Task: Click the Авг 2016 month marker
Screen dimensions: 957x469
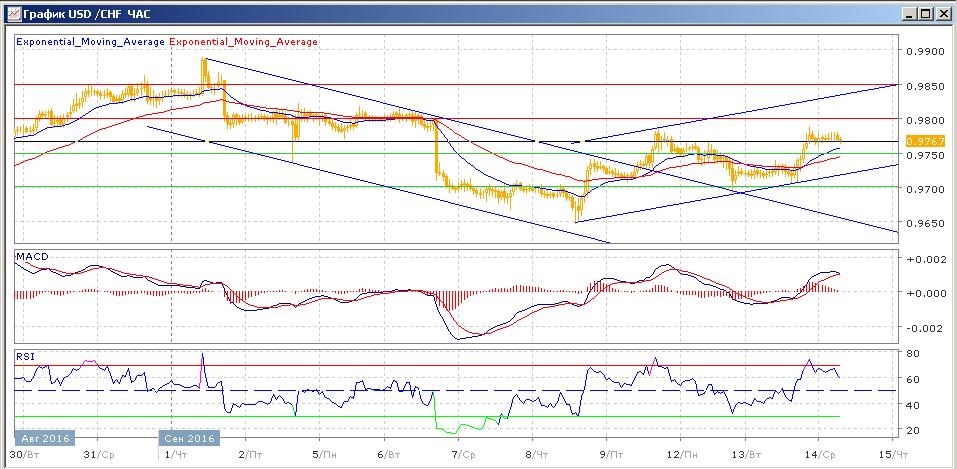Action: click(42, 438)
